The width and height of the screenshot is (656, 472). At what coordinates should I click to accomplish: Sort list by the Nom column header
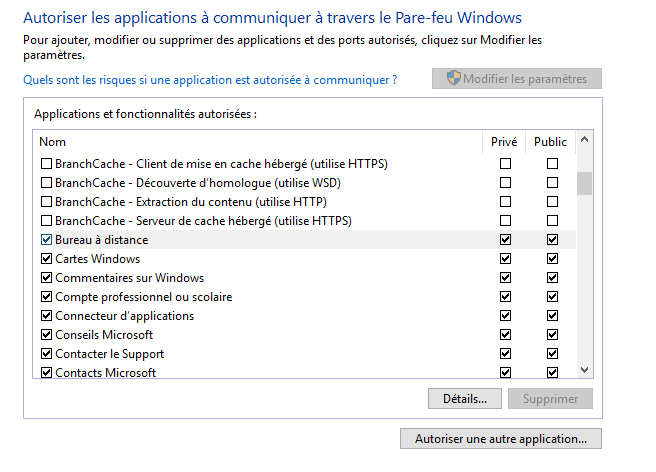click(257, 142)
